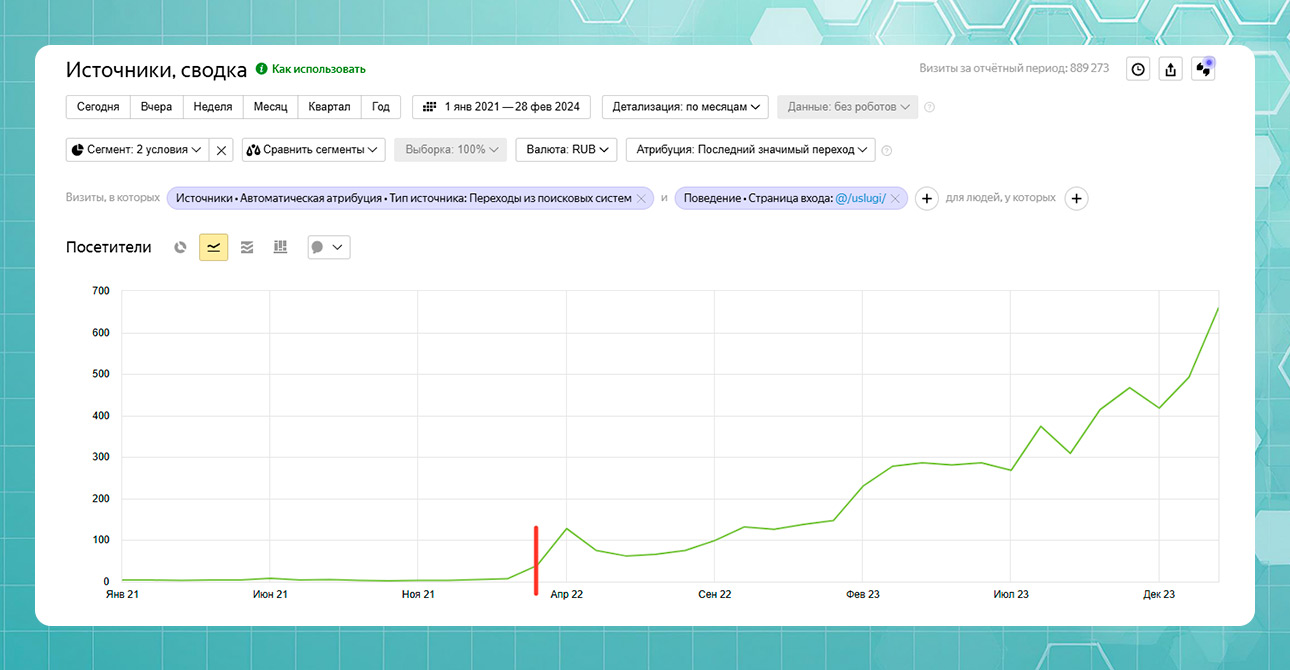Remove the /uslugi/ entry page filter

(x=895, y=198)
